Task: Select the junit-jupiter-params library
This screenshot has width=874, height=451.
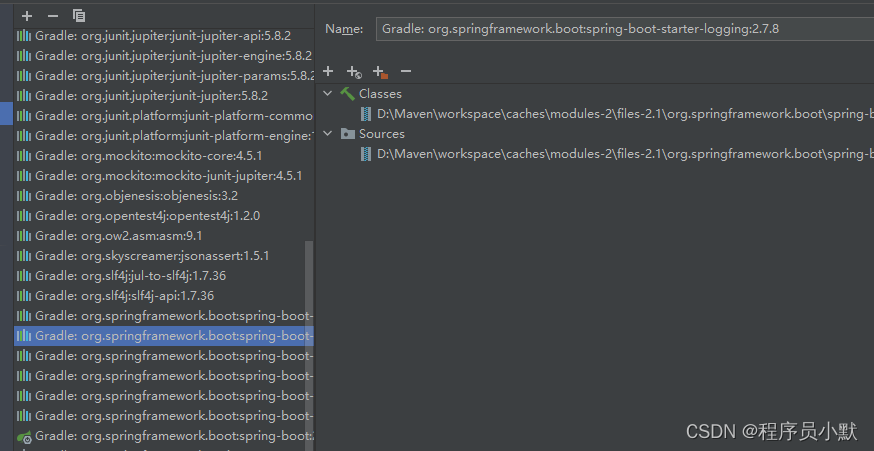Action: tap(164, 76)
